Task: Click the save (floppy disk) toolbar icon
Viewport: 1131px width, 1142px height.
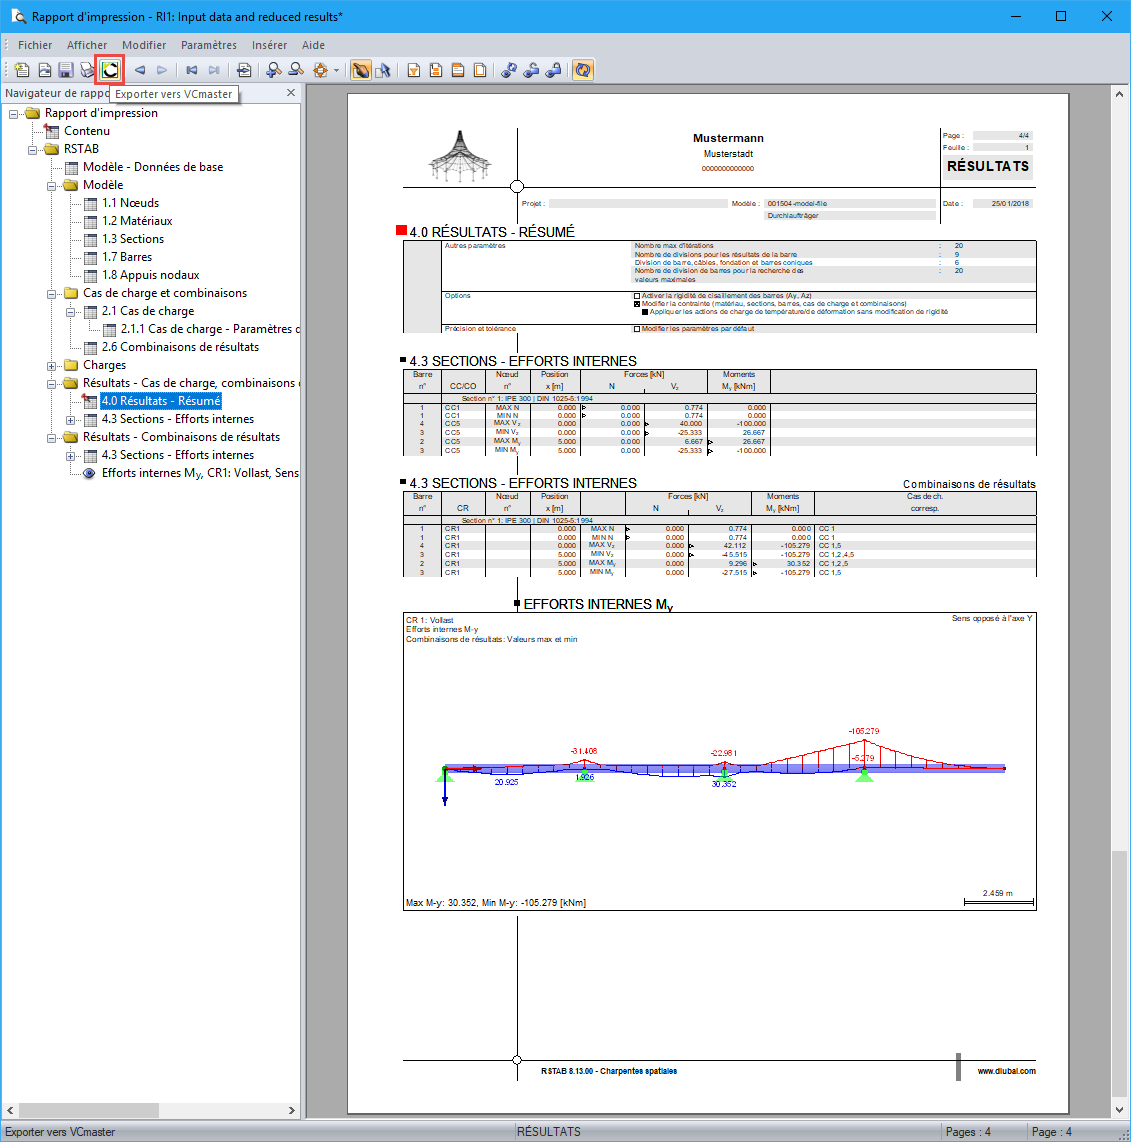Action: pos(66,70)
